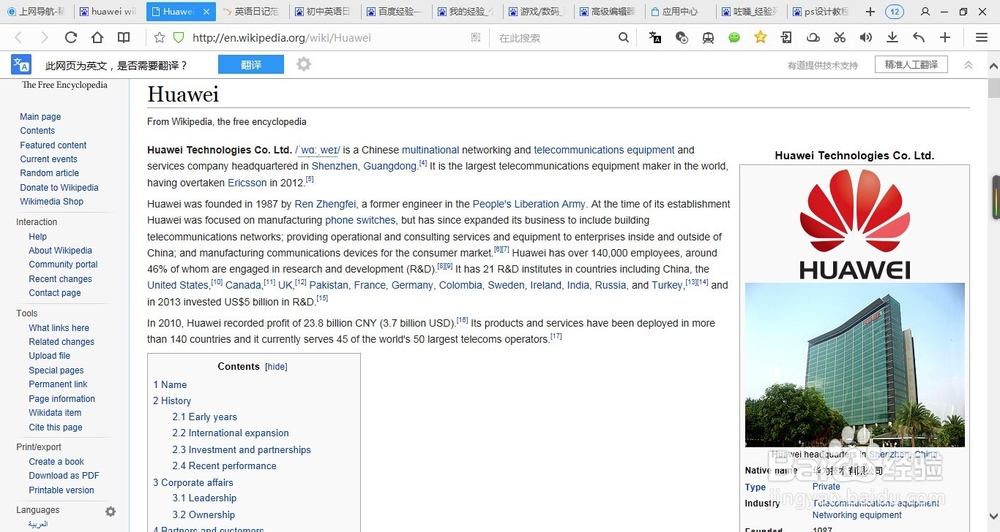1000x532 pixels.
Task: Open the Cite this page link
Action: point(55,427)
